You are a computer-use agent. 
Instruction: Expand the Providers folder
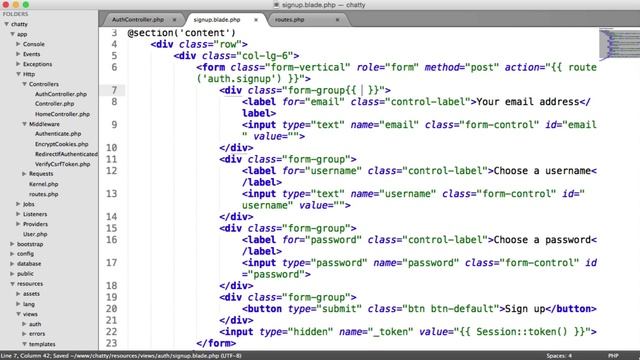pyautogui.click(x=18, y=224)
